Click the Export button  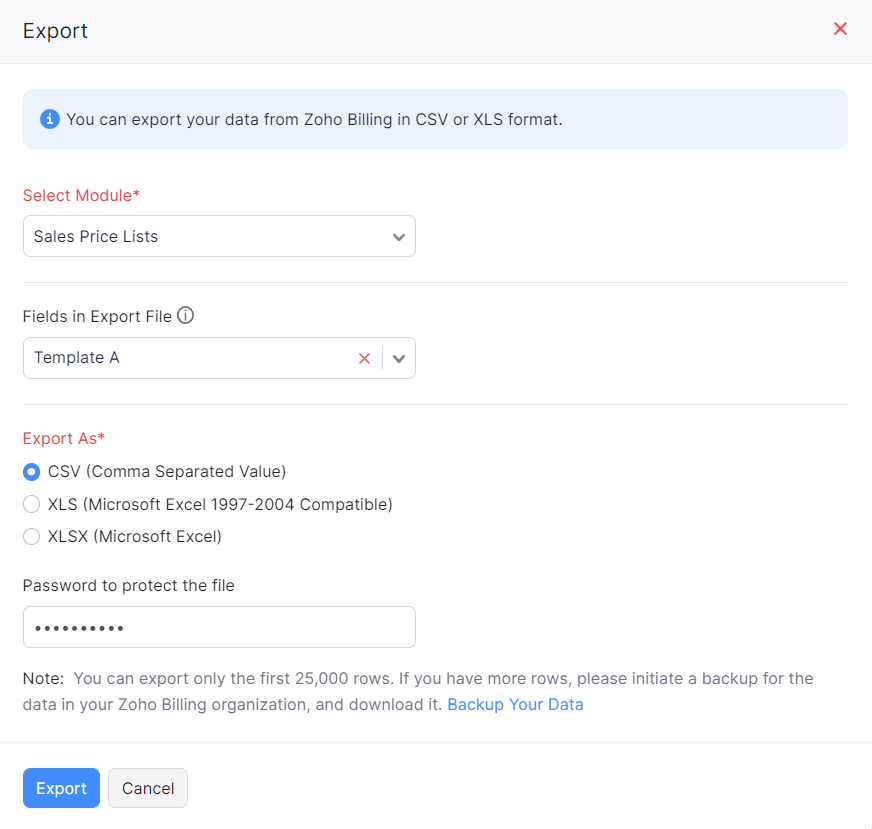pos(61,788)
